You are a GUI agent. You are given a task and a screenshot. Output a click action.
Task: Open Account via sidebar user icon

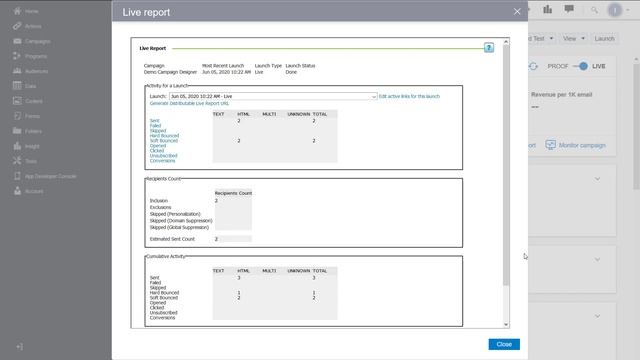pyautogui.click(x=17, y=191)
